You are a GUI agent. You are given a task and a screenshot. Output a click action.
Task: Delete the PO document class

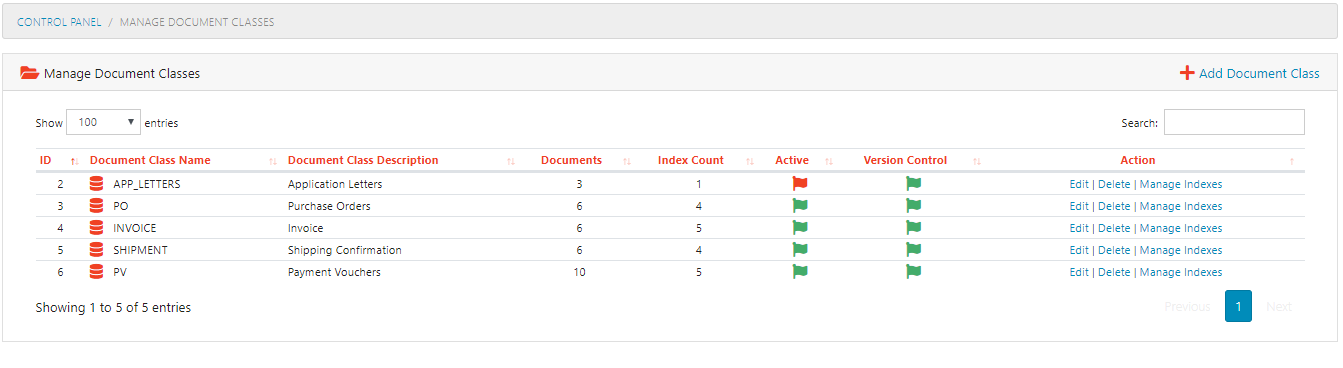click(1114, 206)
